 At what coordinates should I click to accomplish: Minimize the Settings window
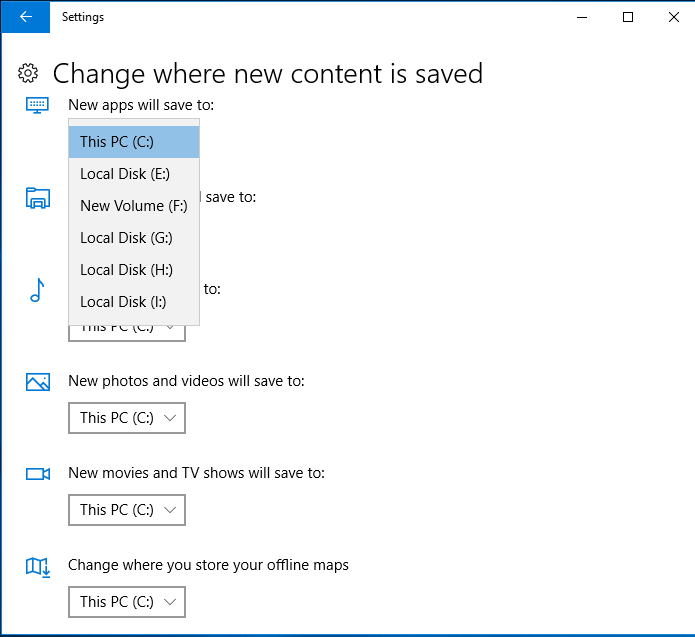[581, 17]
